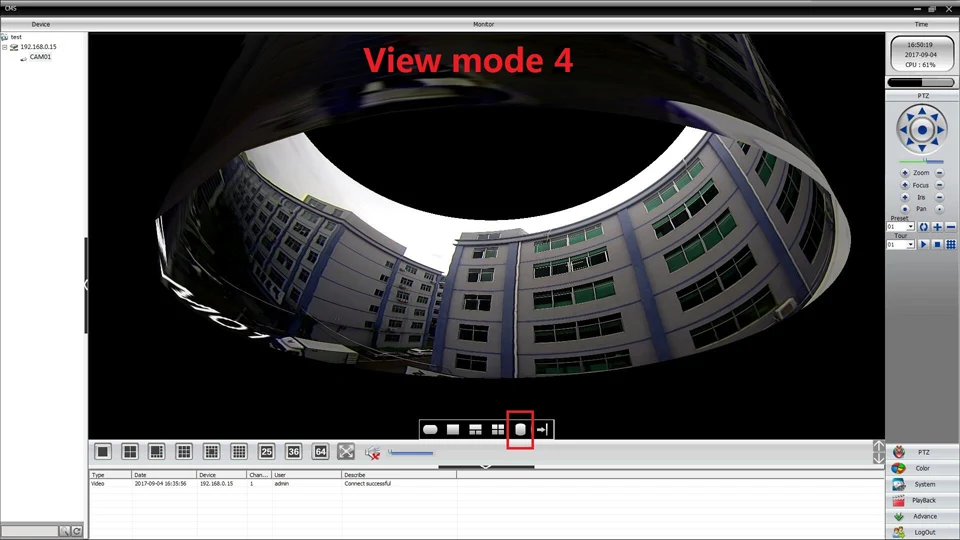
Task: Click the Zoom plus button
Action: [905, 173]
